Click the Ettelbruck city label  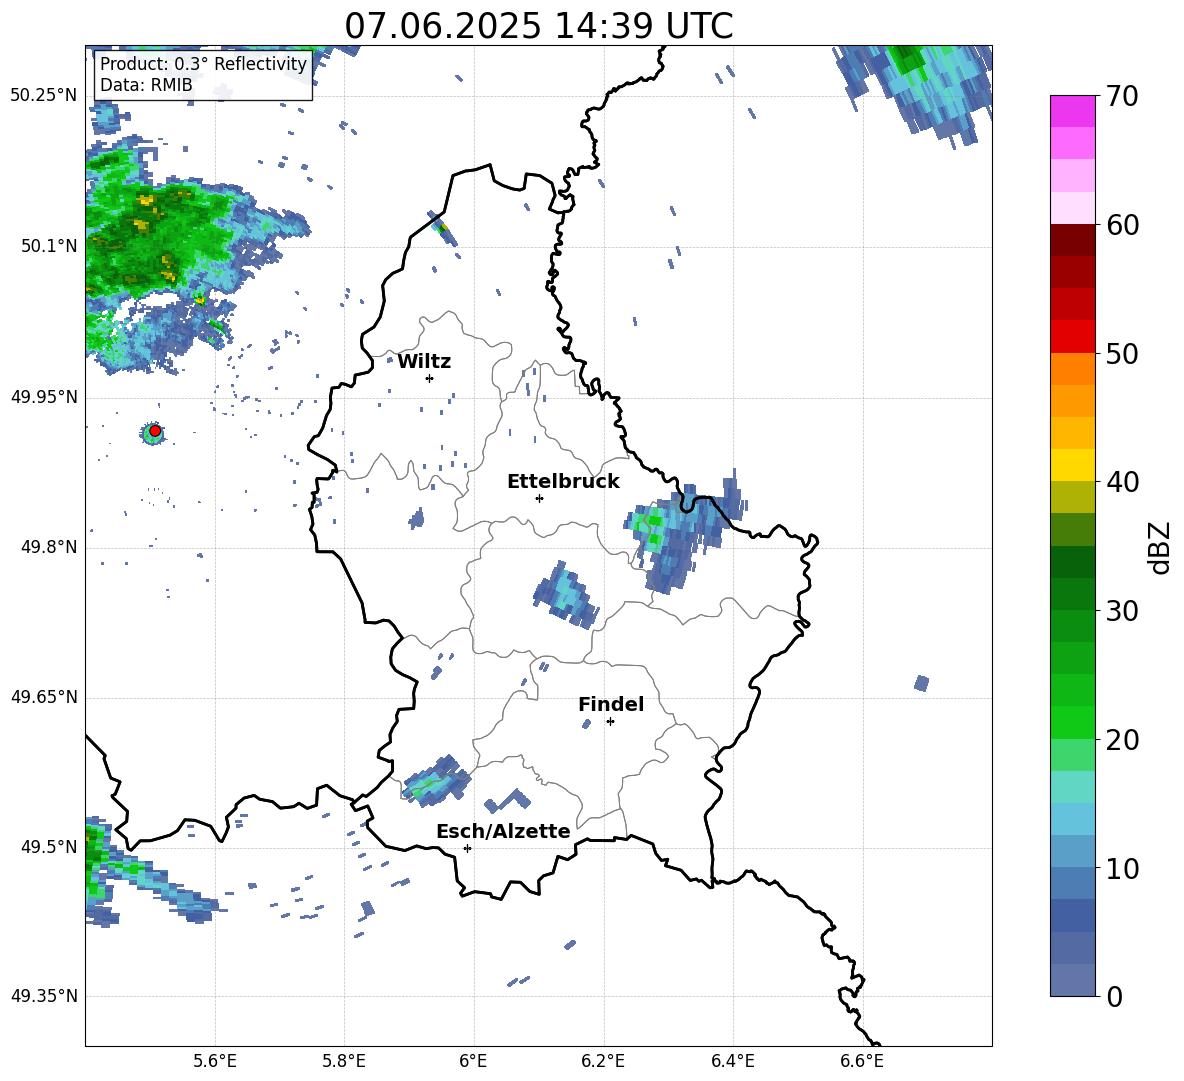[563, 482]
